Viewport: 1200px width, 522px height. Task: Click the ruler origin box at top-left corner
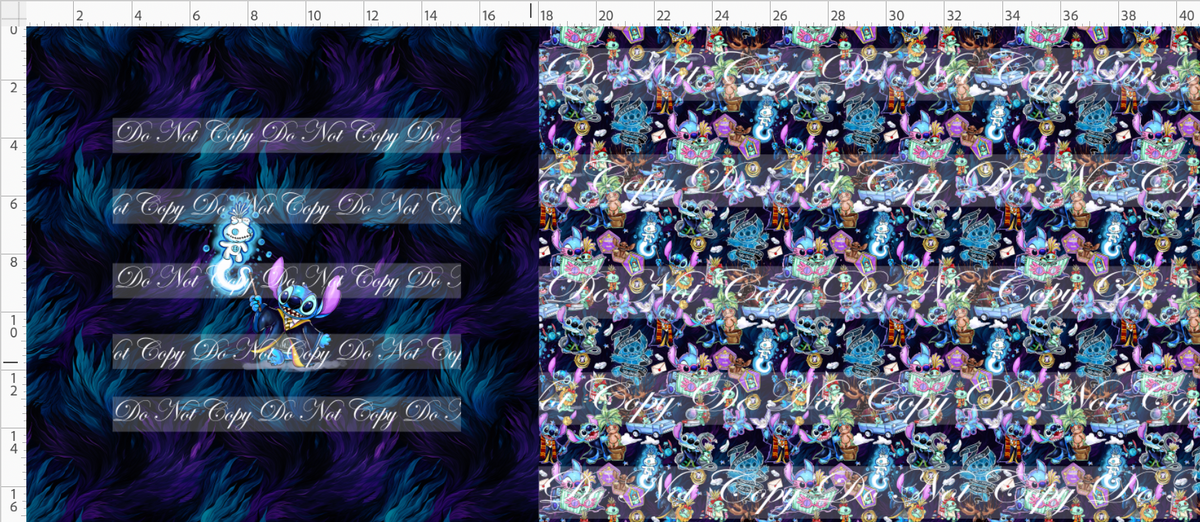tap(12, 13)
